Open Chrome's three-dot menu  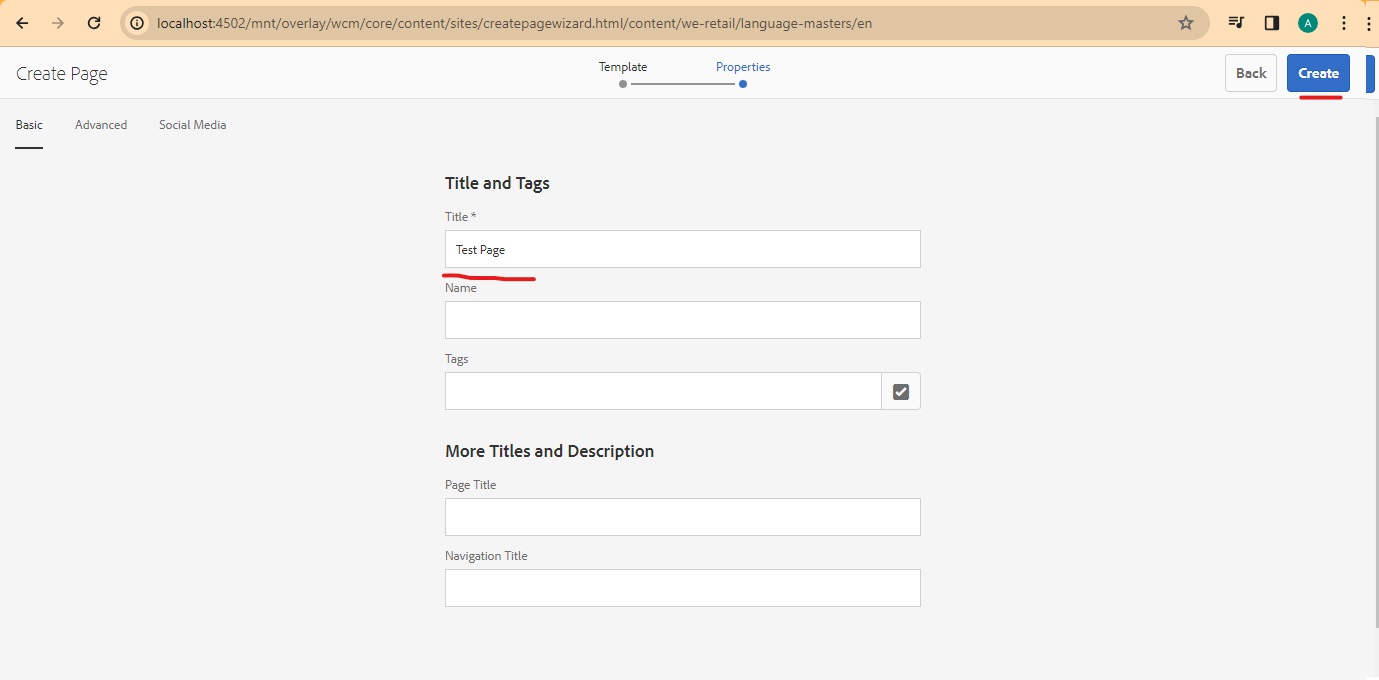point(1344,22)
